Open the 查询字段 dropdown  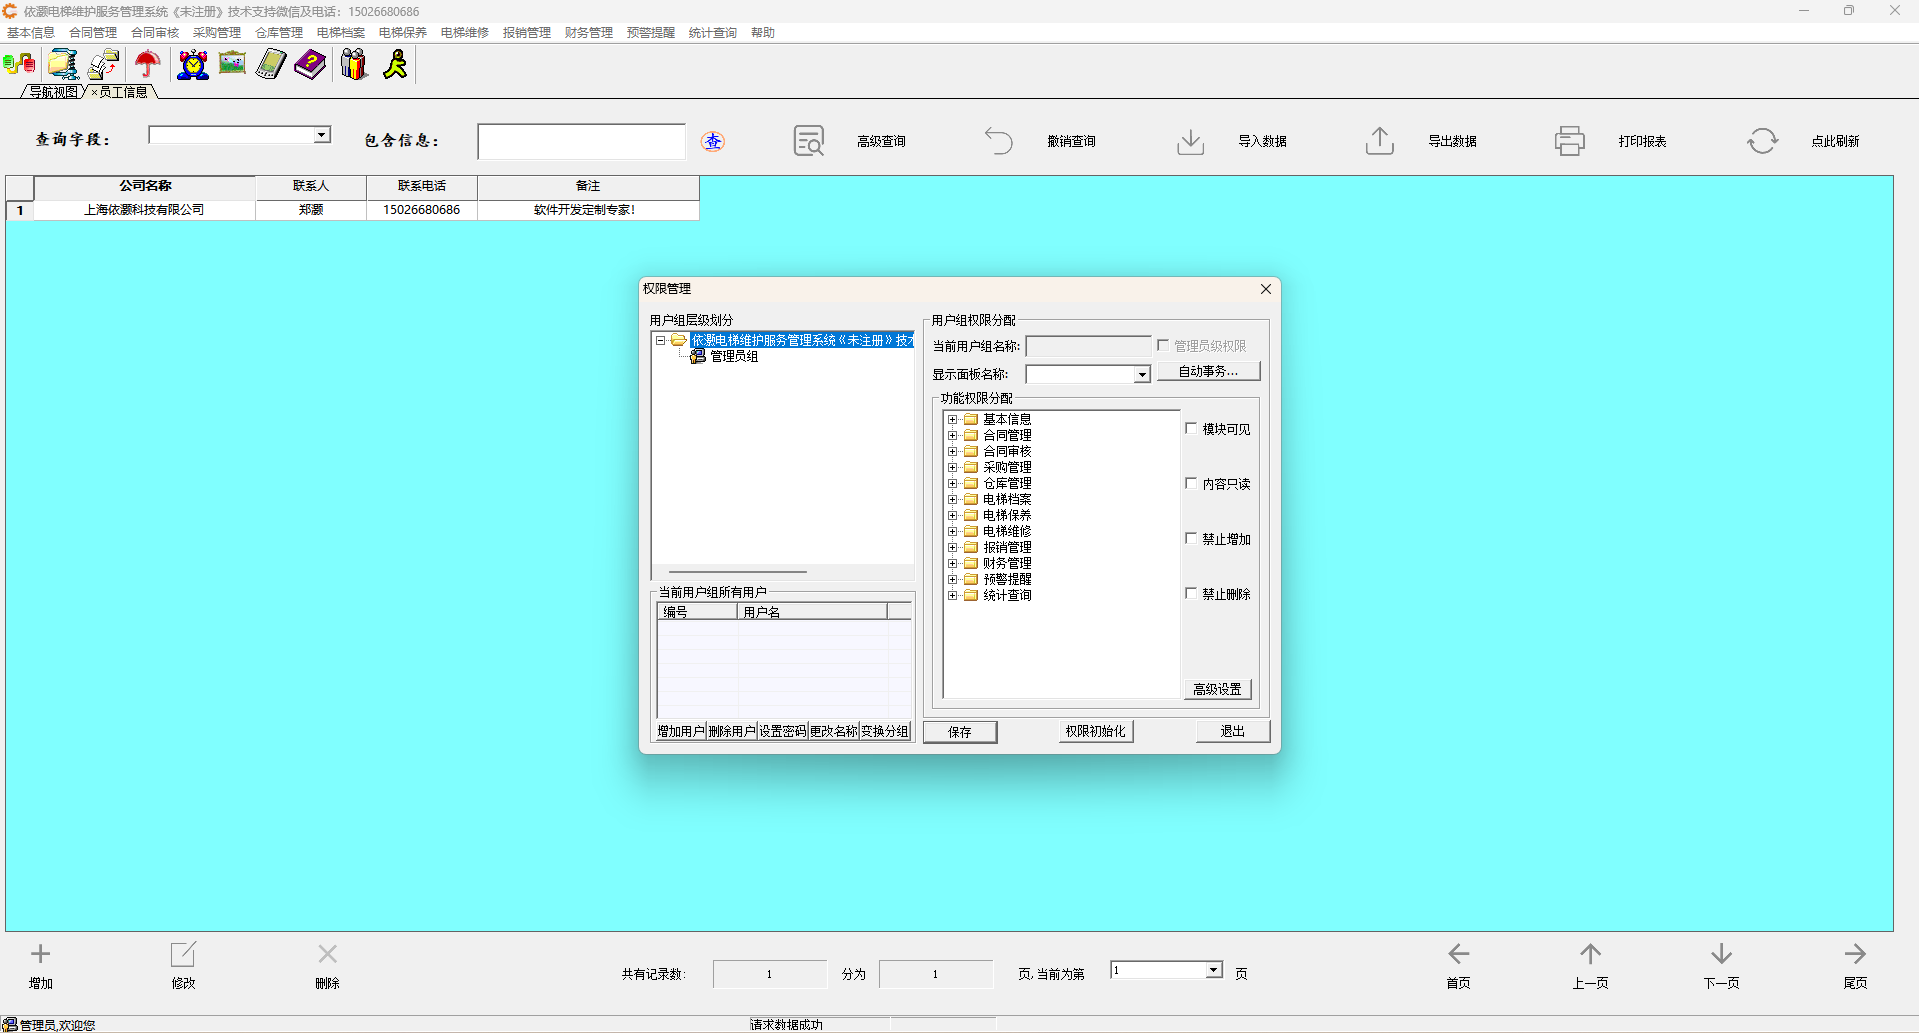[x=321, y=135]
